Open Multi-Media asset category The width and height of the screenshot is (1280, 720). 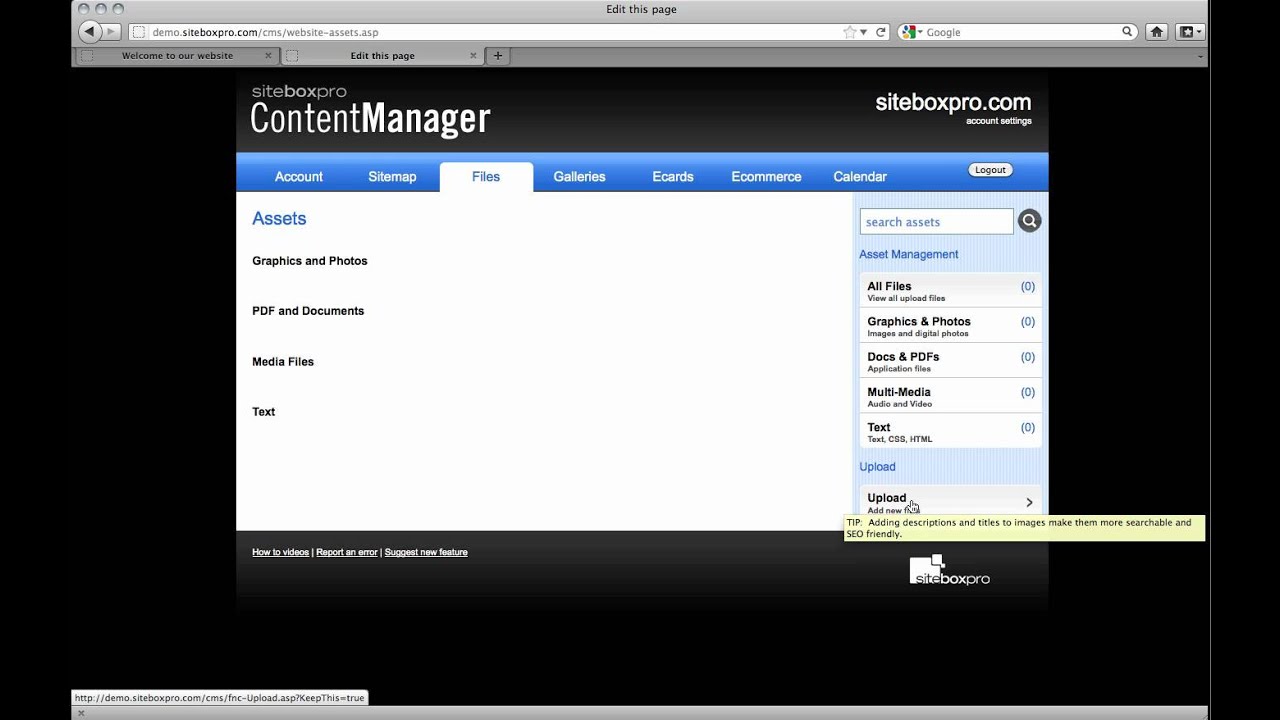tap(950, 396)
